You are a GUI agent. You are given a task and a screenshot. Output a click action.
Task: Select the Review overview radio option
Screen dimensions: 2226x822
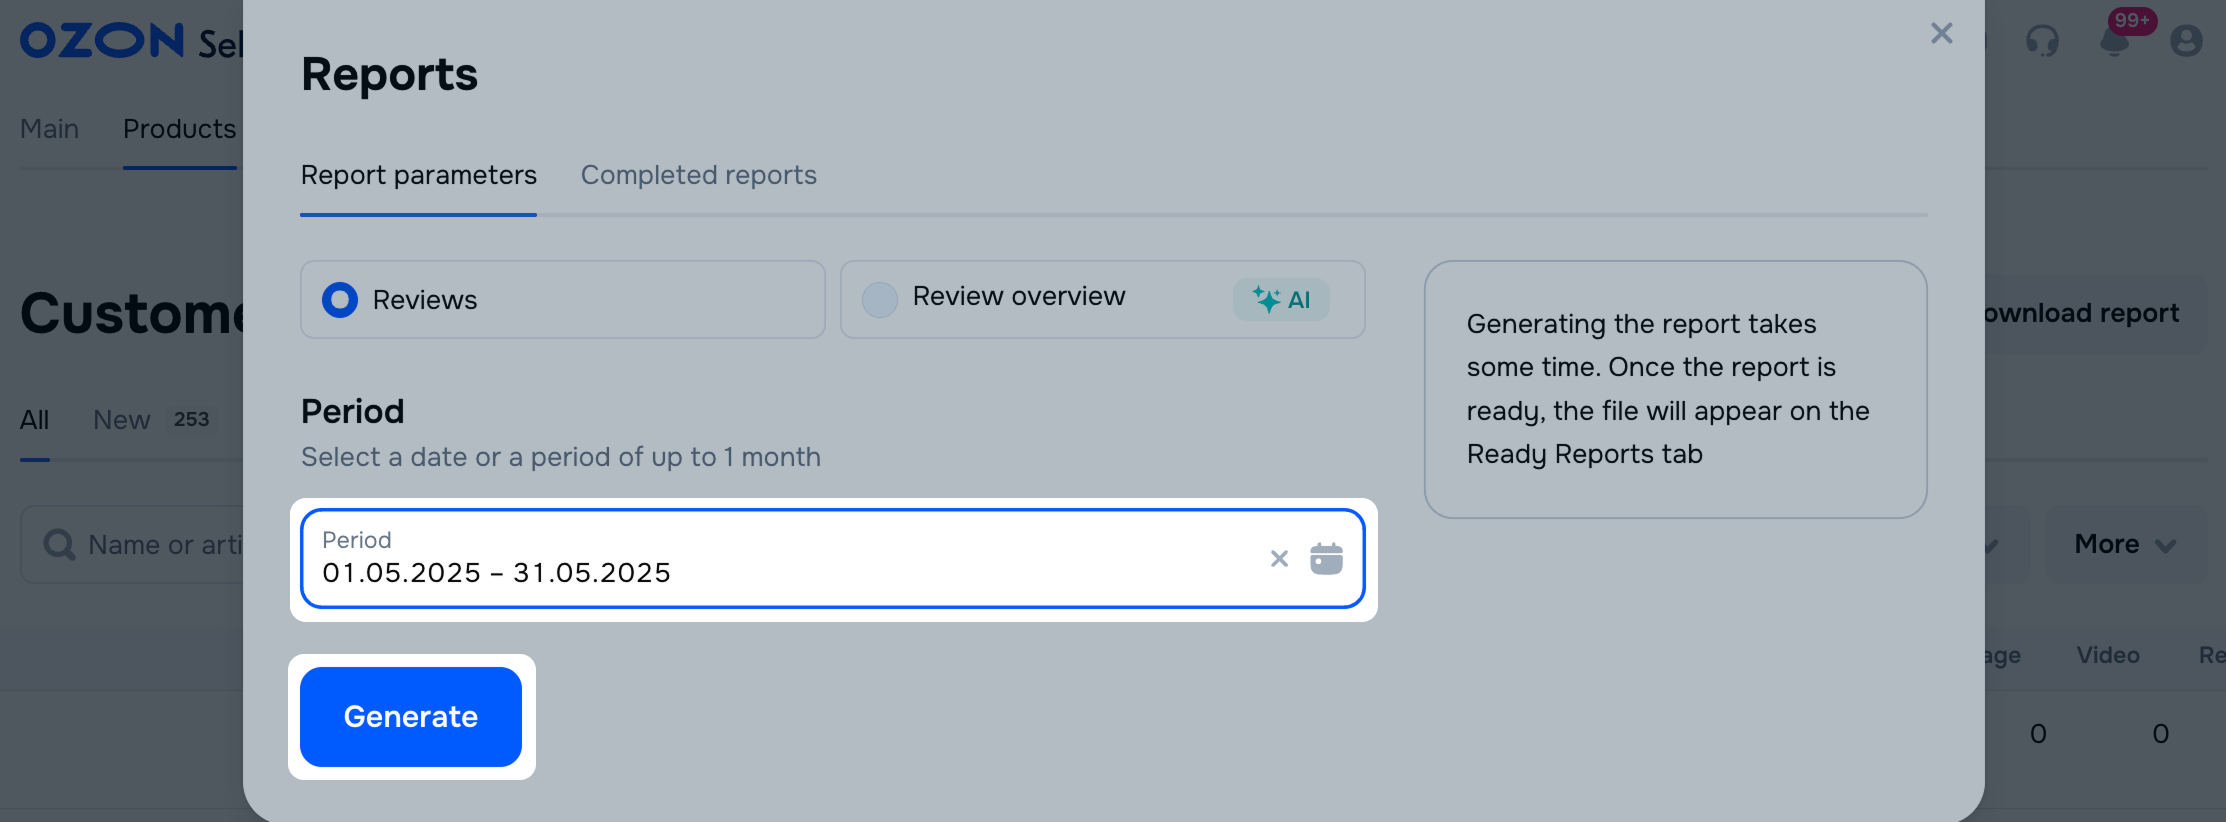[x=880, y=300]
